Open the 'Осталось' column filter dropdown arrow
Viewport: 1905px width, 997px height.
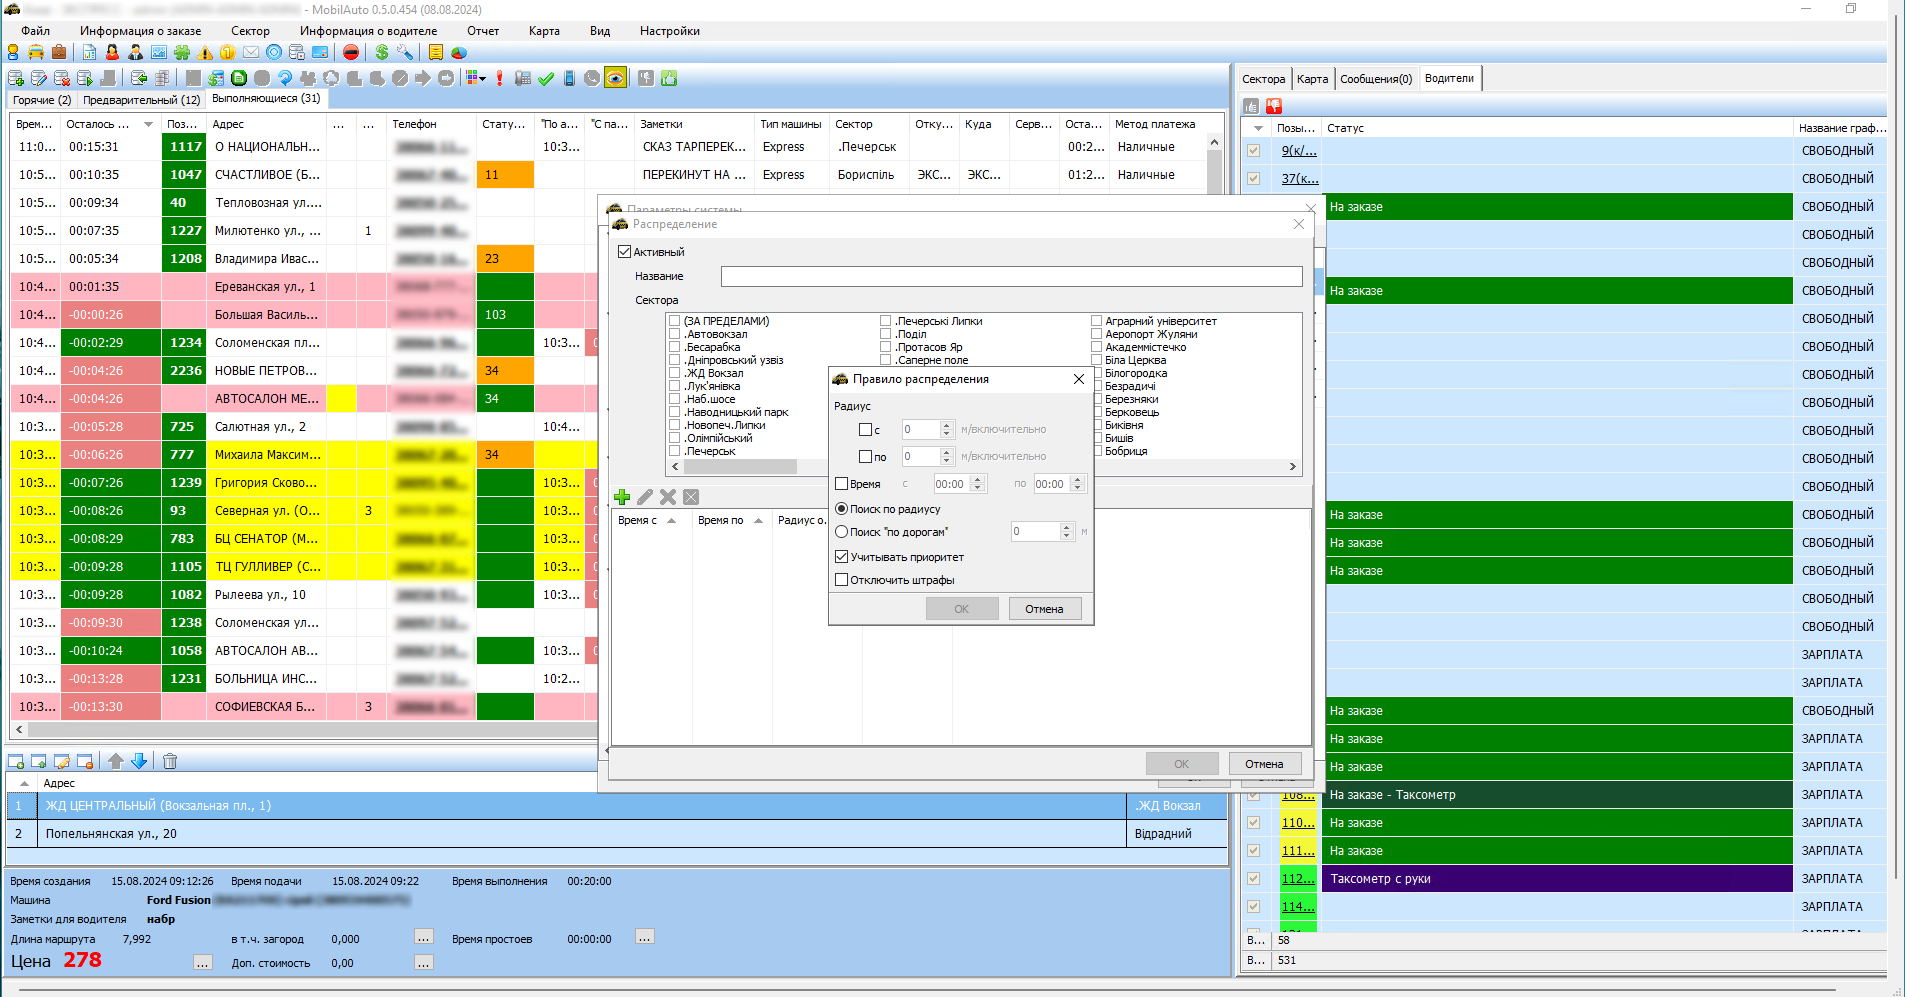(148, 125)
